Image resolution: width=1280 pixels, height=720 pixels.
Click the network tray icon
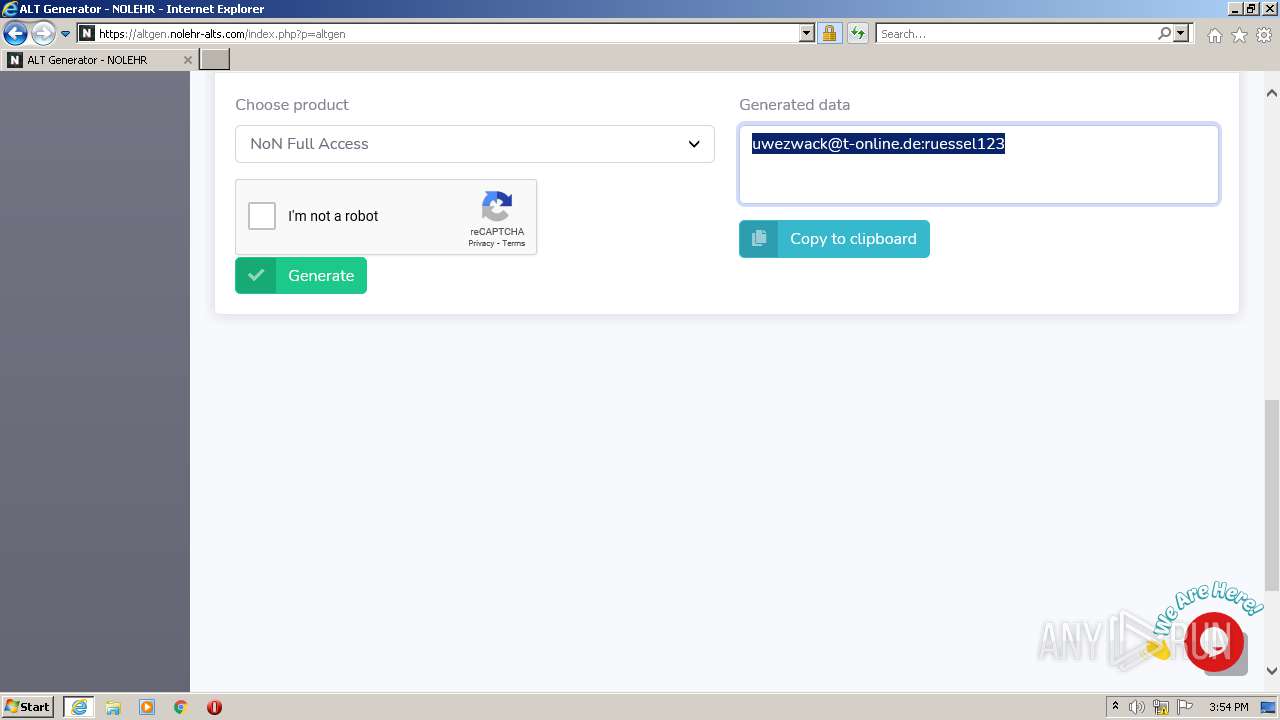pyautogui.click(x=1162, y=707)
